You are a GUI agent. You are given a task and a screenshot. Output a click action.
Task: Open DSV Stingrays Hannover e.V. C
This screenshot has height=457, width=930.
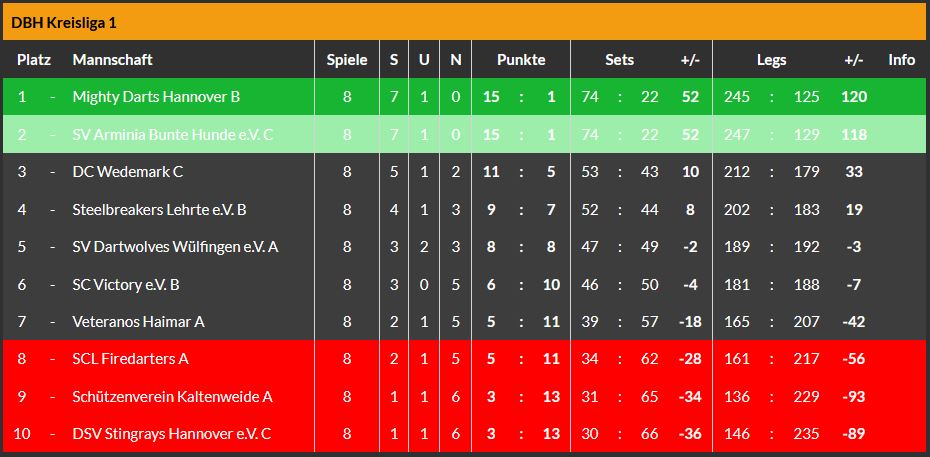tap(171, 434)
